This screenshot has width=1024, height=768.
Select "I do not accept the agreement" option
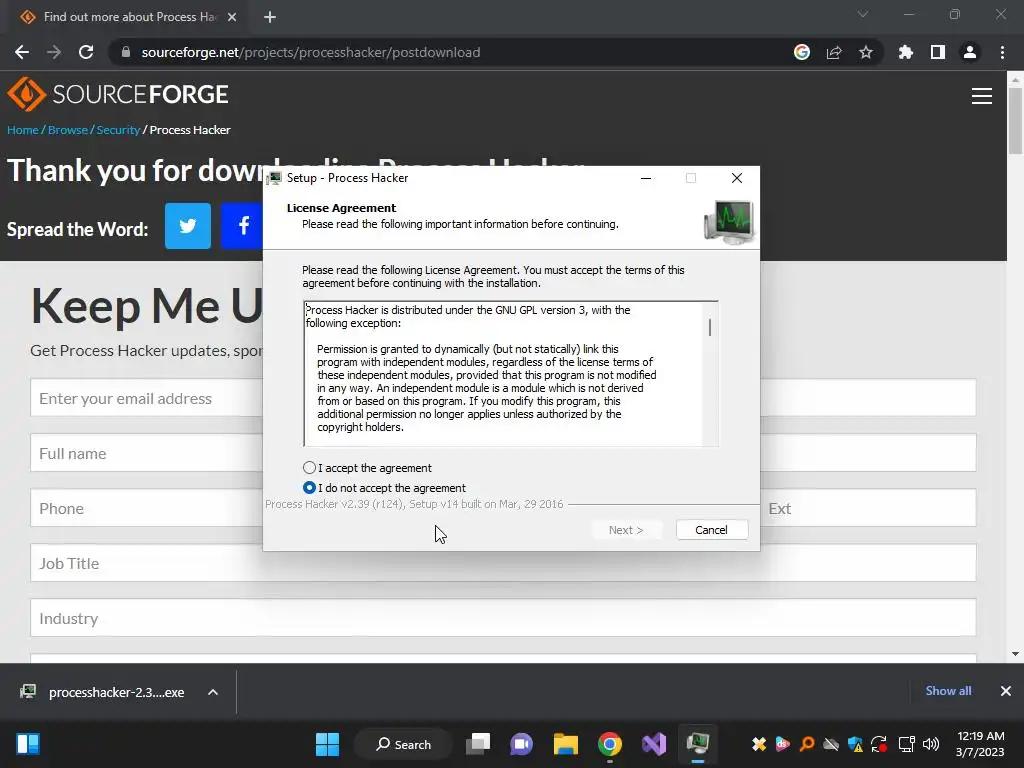[x=310, y=488]
